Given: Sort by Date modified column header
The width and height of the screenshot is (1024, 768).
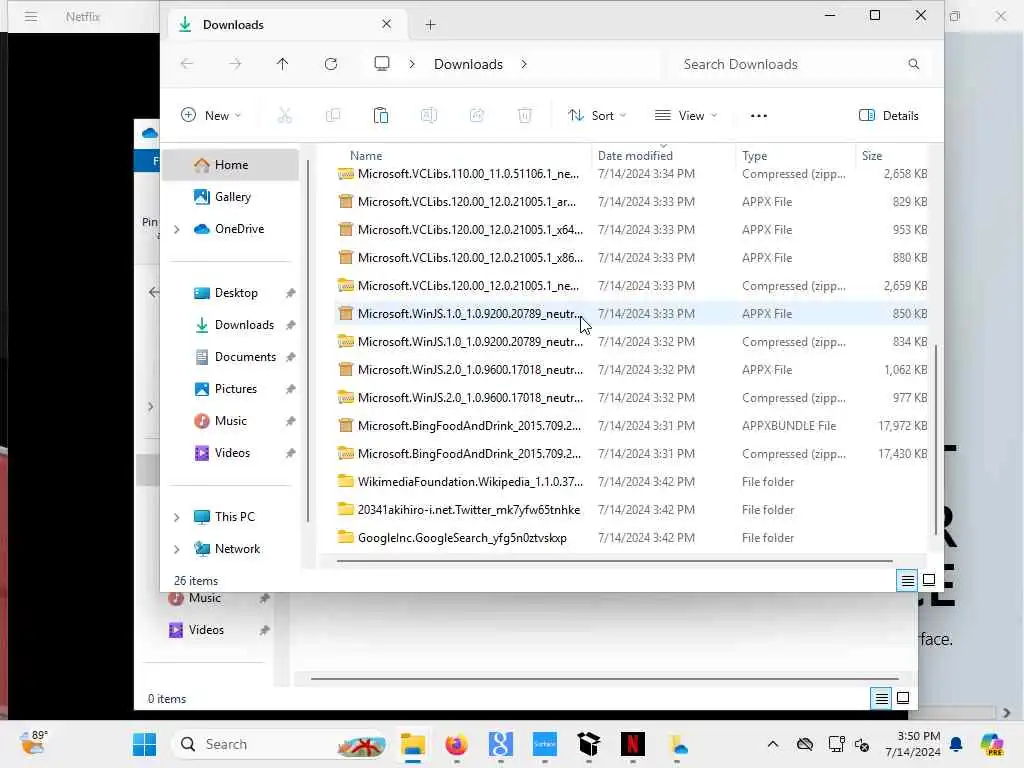Looking at the screenshot, I should click(x=635, y=155).
